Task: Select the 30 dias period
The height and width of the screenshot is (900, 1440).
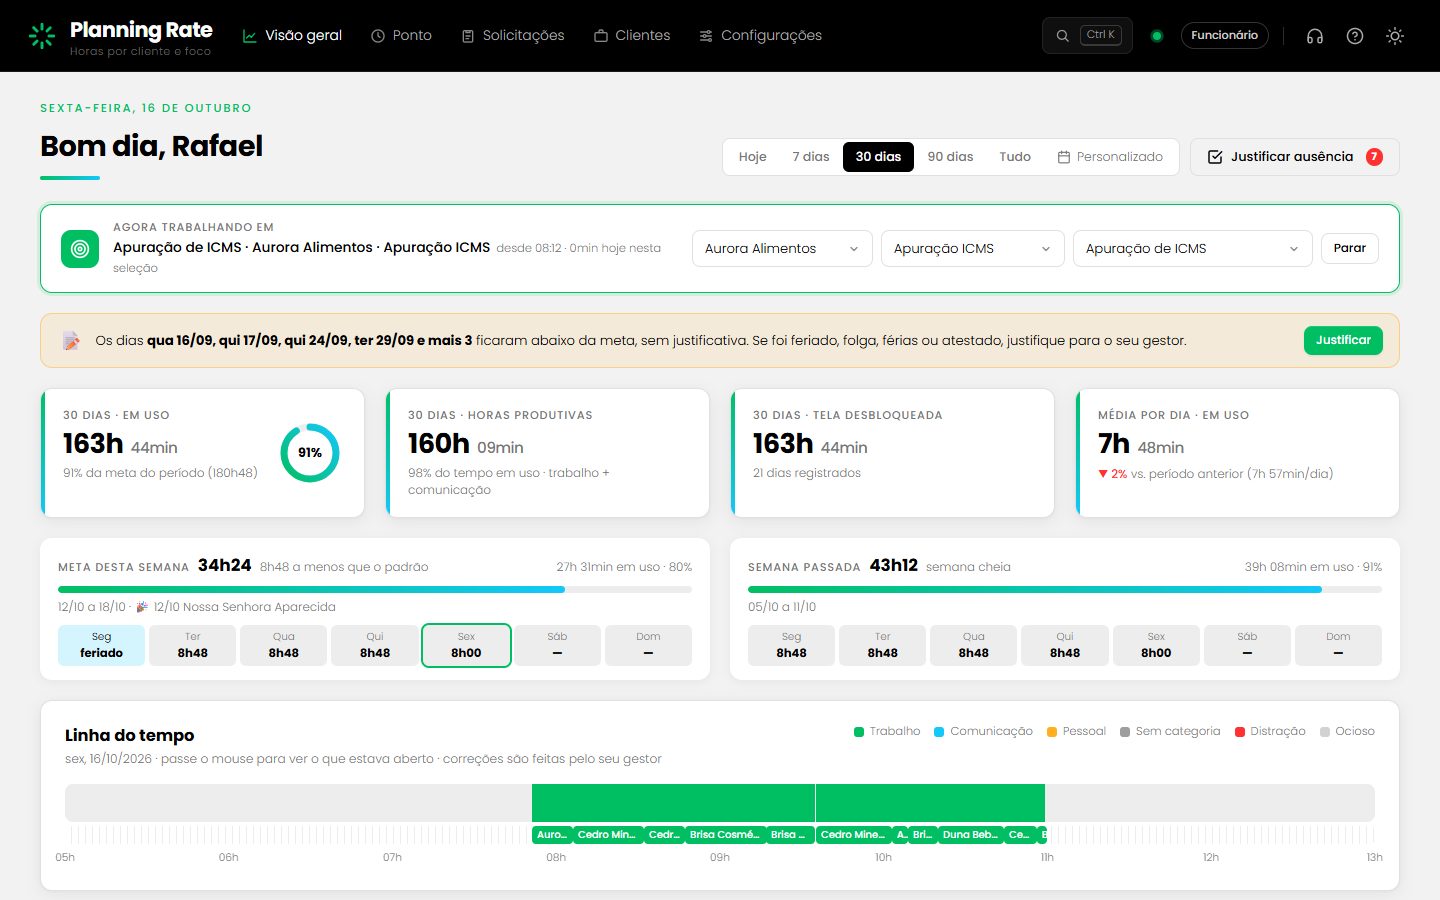Action: pos(878,157)
